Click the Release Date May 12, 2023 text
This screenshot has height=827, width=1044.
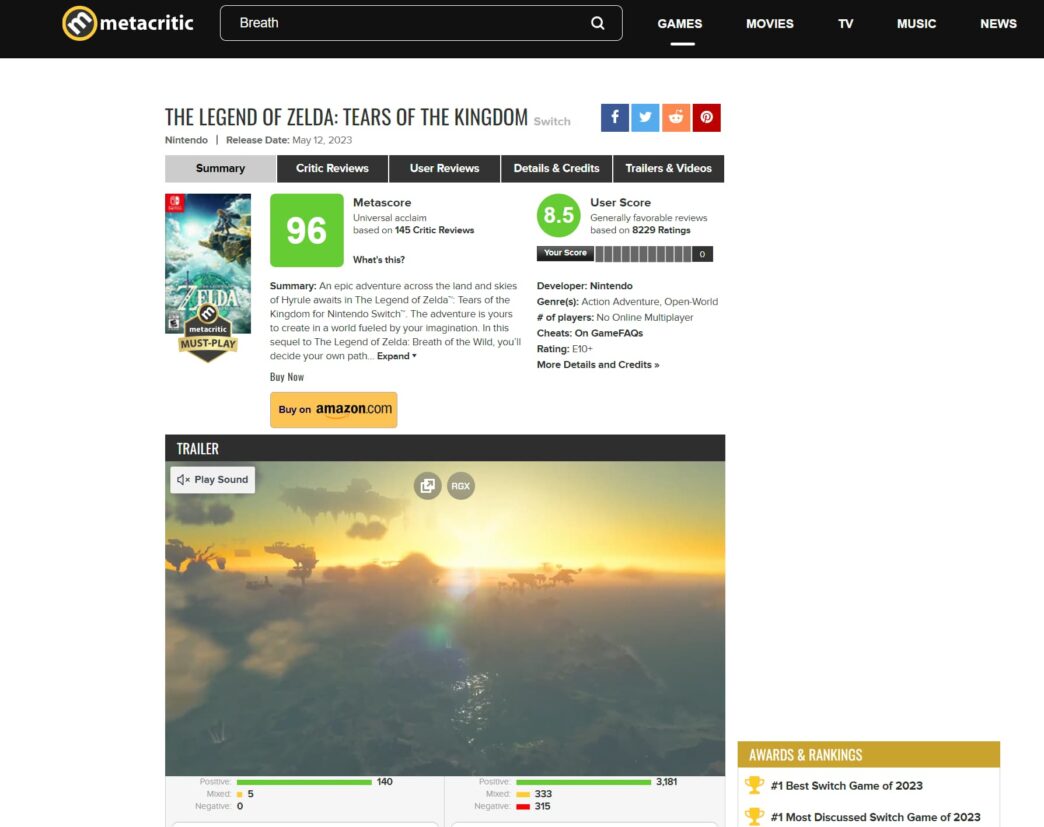pyautogui.click(x=289, y=140)
